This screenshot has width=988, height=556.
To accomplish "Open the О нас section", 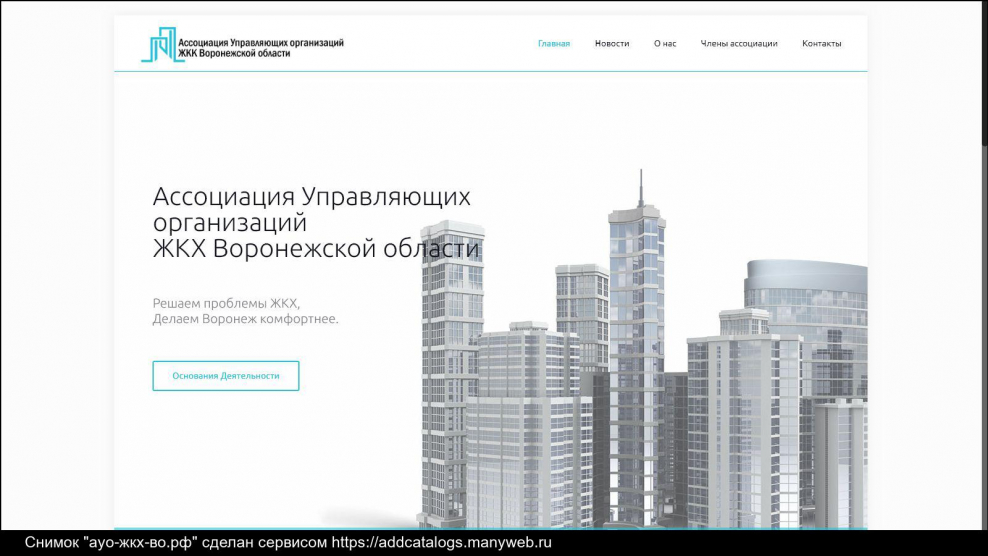I will coord(665,44).
